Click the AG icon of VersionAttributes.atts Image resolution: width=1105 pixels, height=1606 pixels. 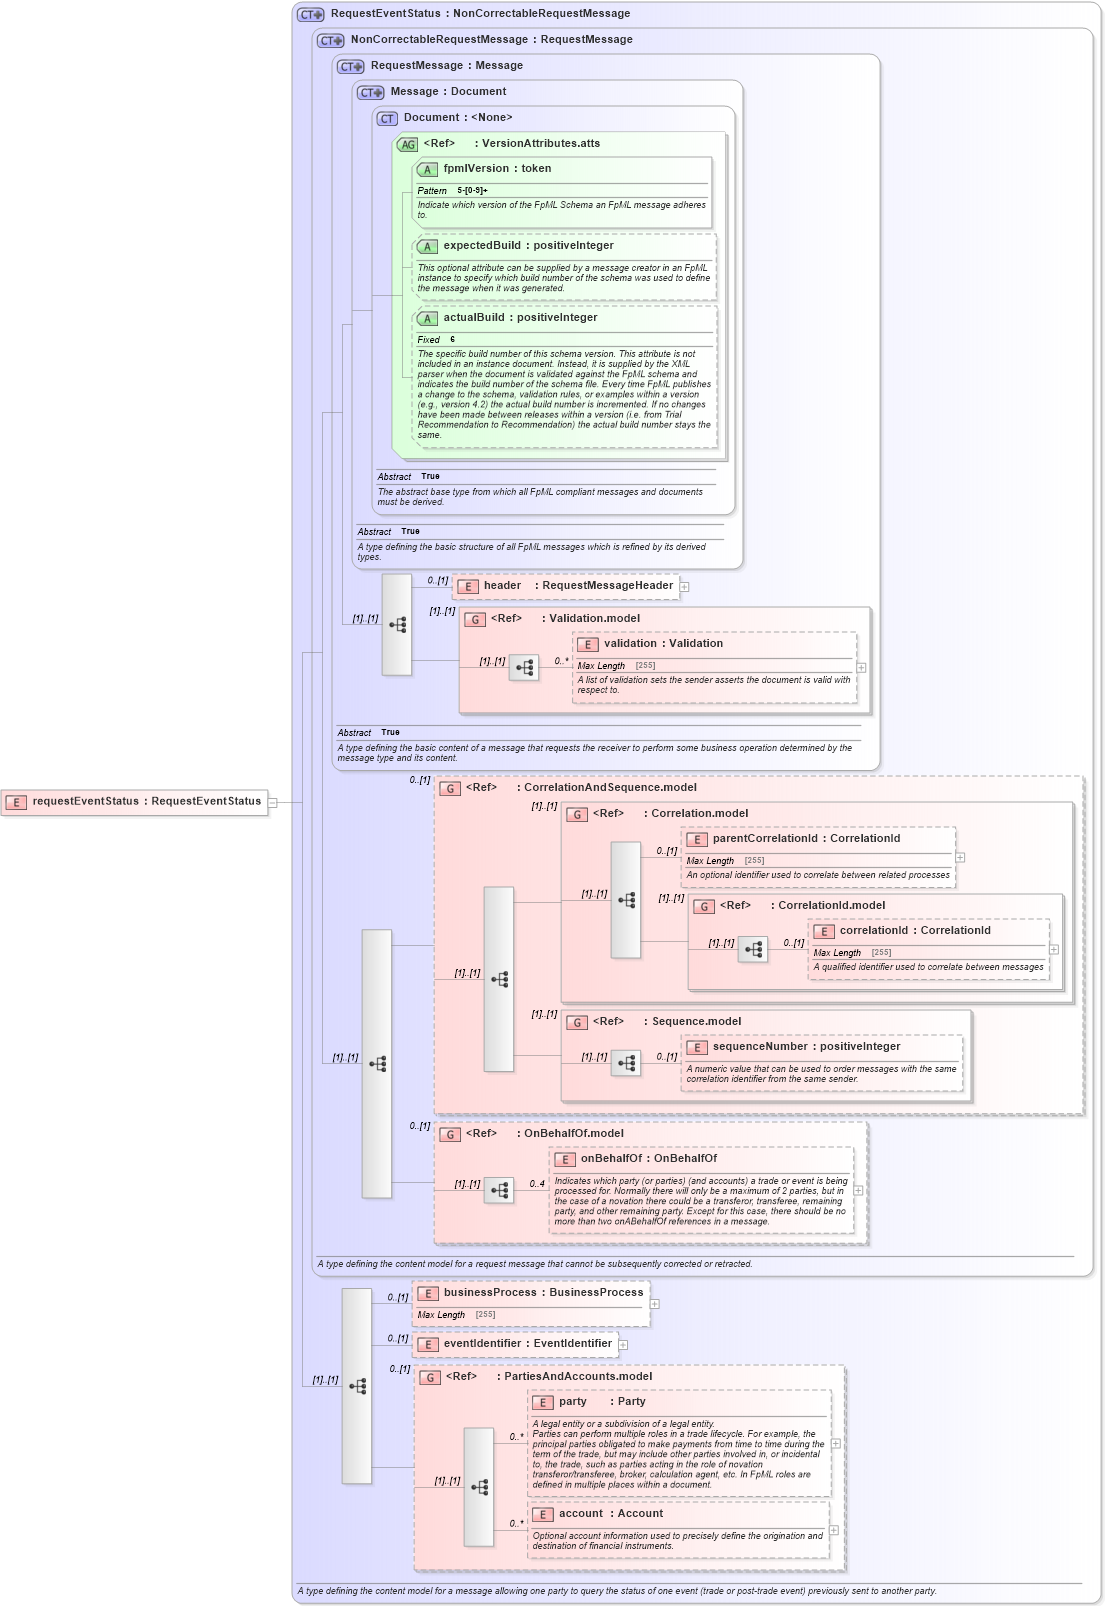point(407,145)
